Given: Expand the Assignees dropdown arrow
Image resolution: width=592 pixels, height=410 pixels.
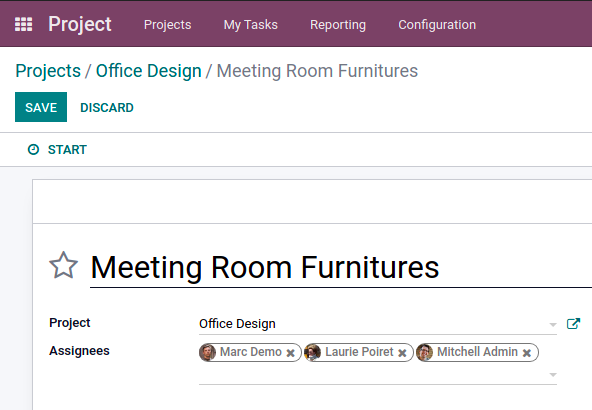Looking at the screenshot, I should coord(553,375).
